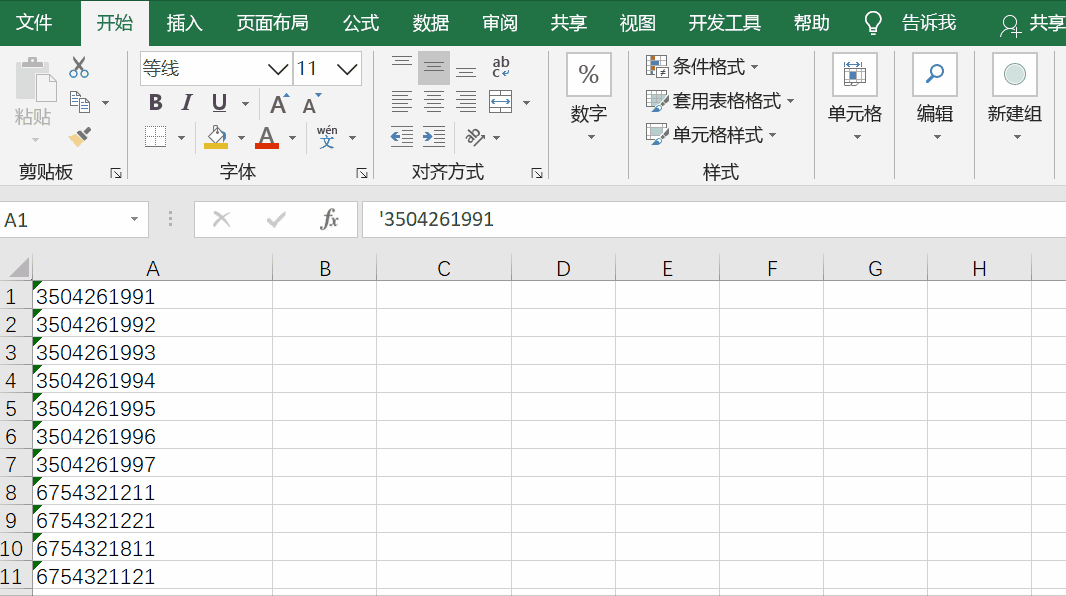
Task: Open 套用表格格式 table format menu
Action: coord(720,101)
